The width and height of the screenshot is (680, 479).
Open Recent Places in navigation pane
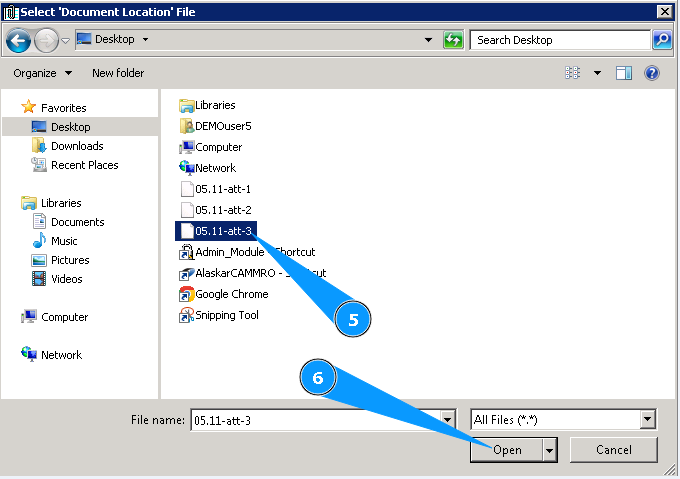click(85, 165)
